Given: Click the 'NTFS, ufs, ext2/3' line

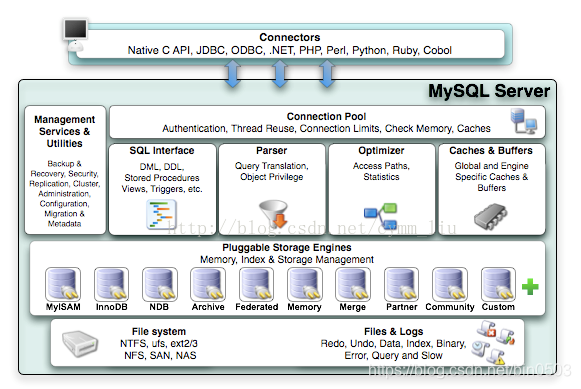Looking at the screenshot, I should click(x=159, y=343).
